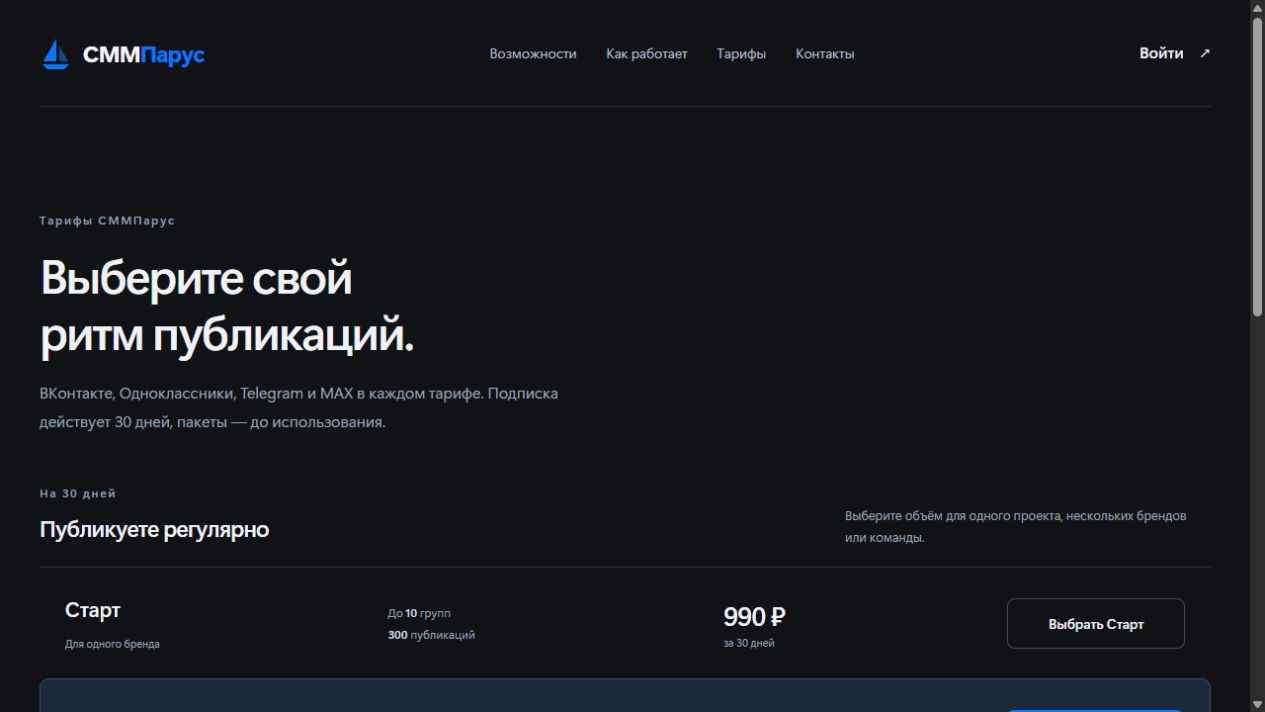Click the 'Тарифы СММПарус' eyebrow label

point(107,221)
